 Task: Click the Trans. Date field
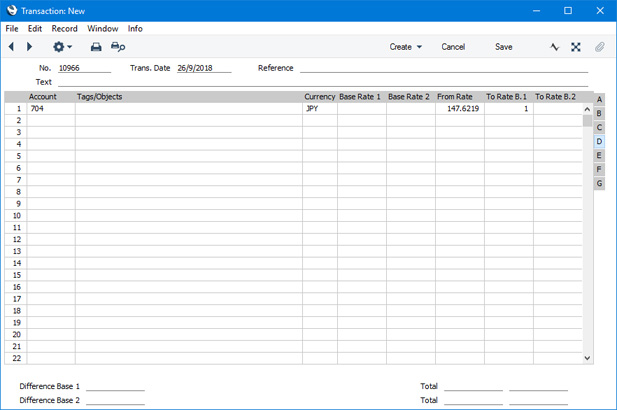pyautogui.click(x=204, y=68)
